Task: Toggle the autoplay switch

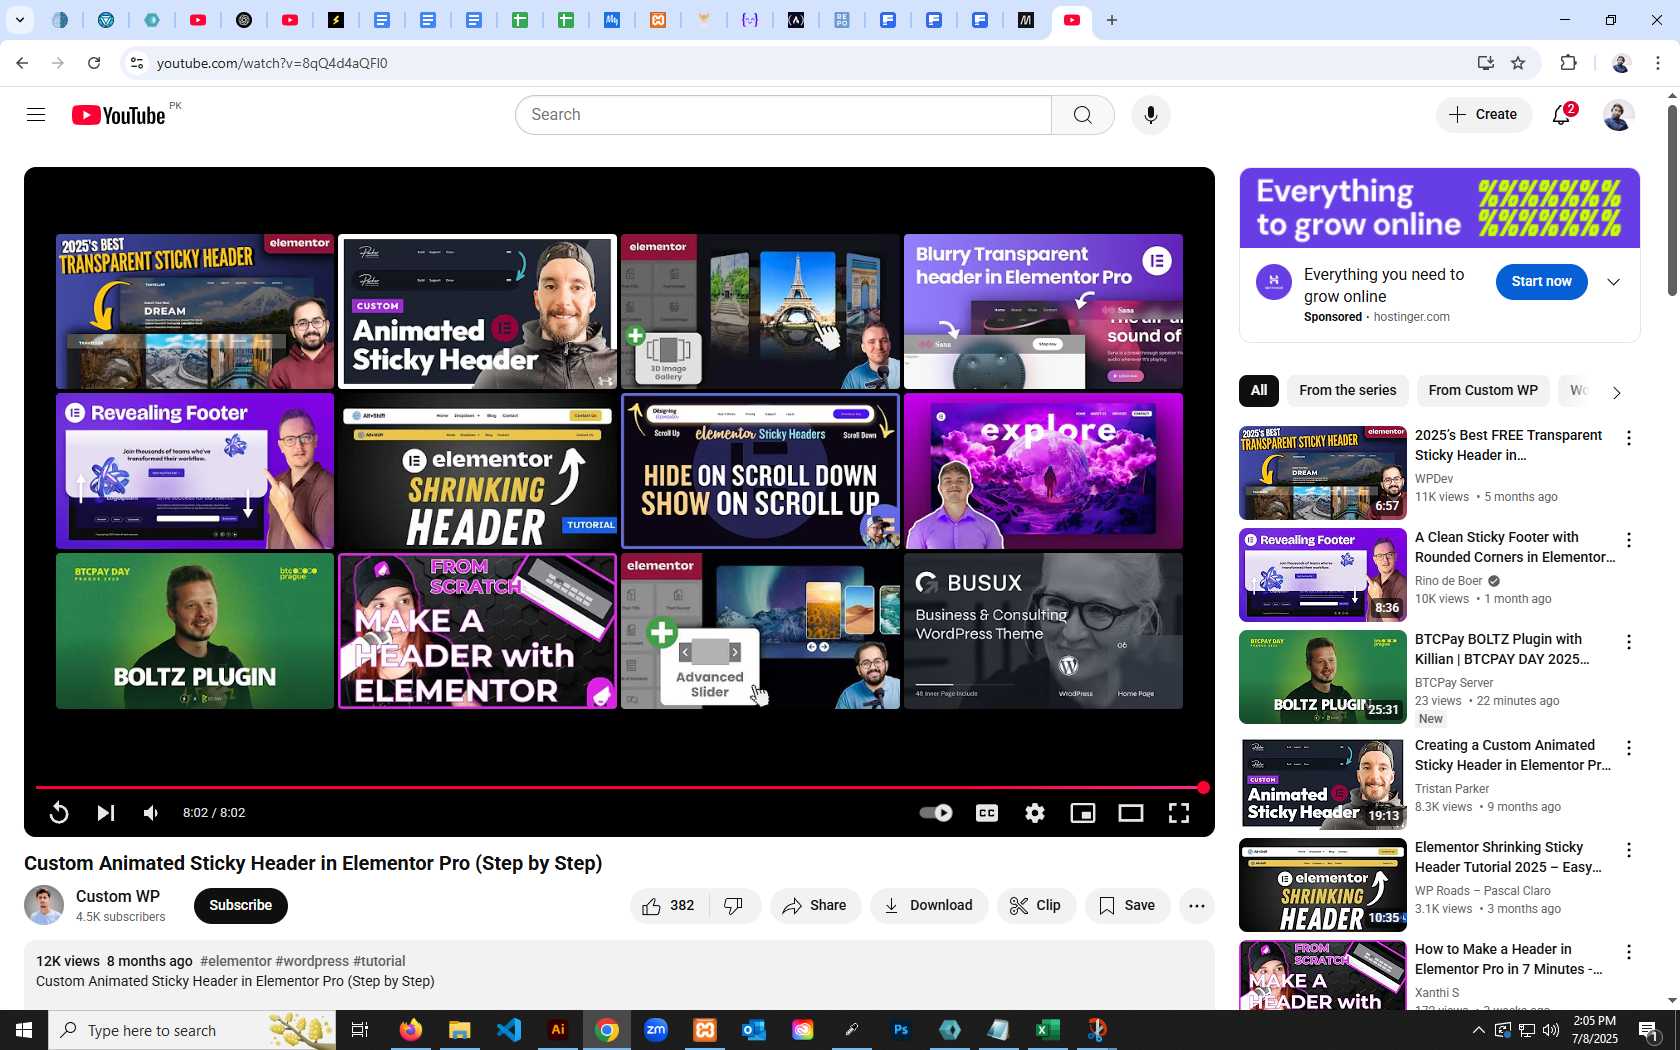Action: (936, 813)
